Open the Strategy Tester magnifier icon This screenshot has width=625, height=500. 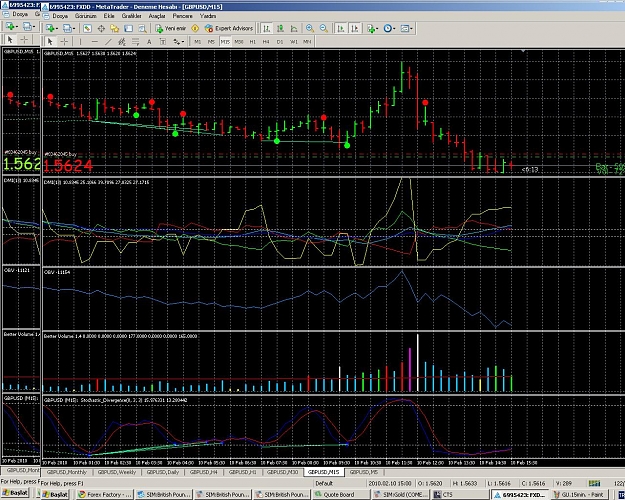142,28
